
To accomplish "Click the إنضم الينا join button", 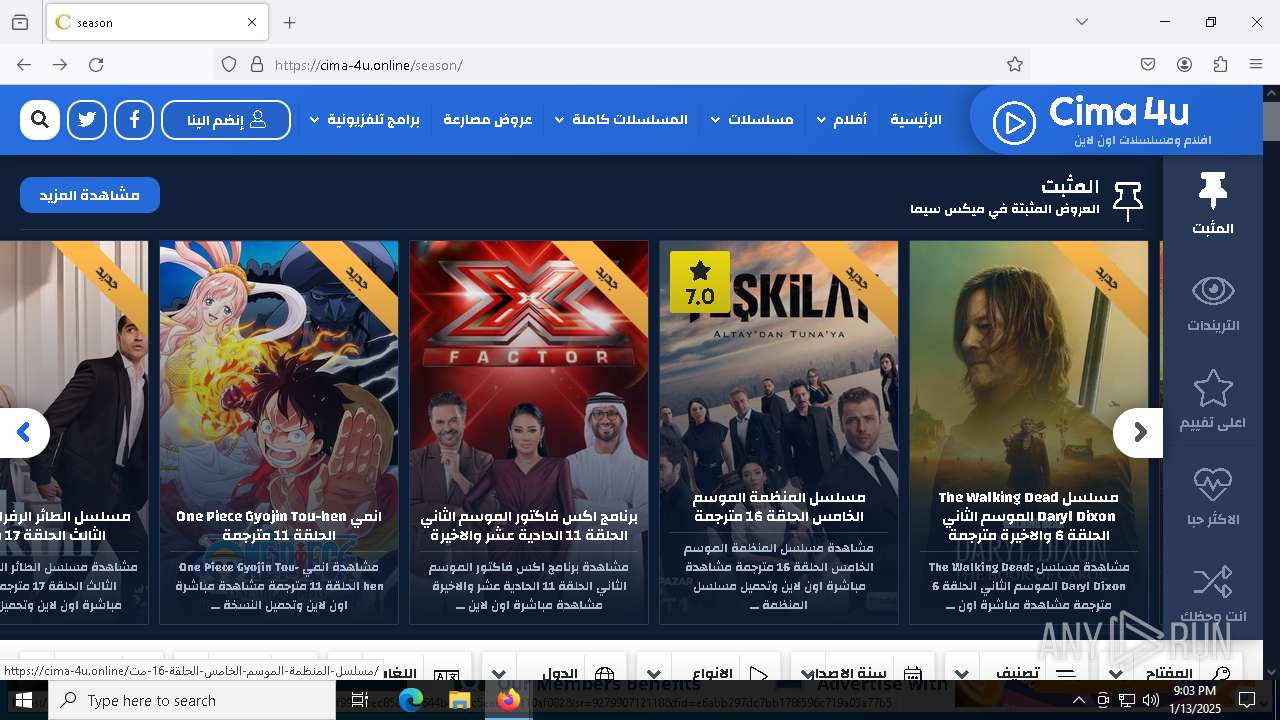I will click(226, 120).
